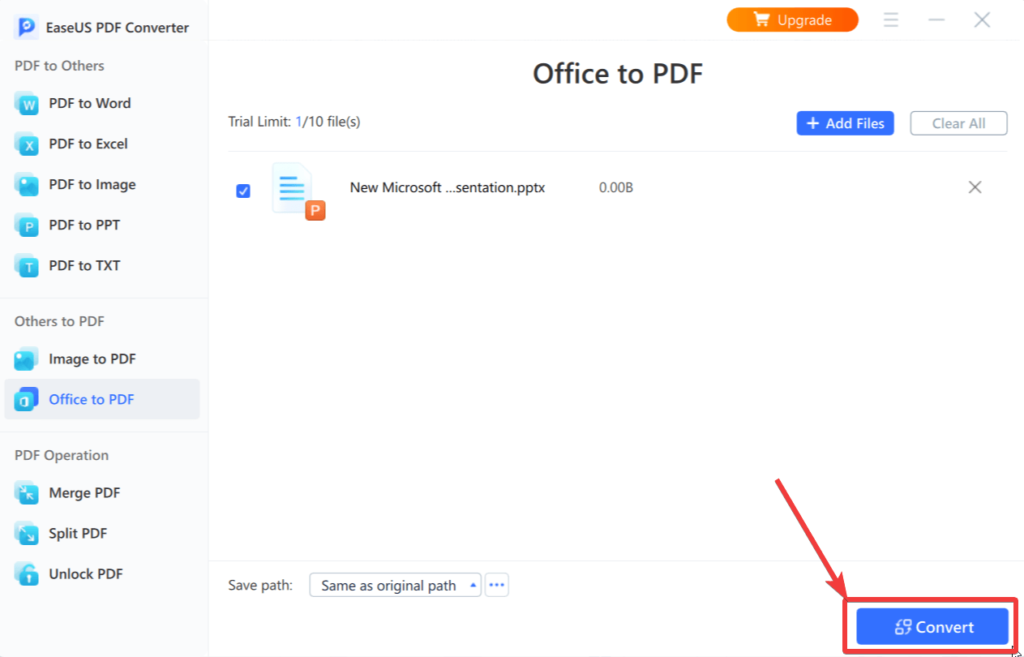This screenshot has width=1024, height=657.
Task: Click the Unlock PDF icon
Action: pos(26,573)
